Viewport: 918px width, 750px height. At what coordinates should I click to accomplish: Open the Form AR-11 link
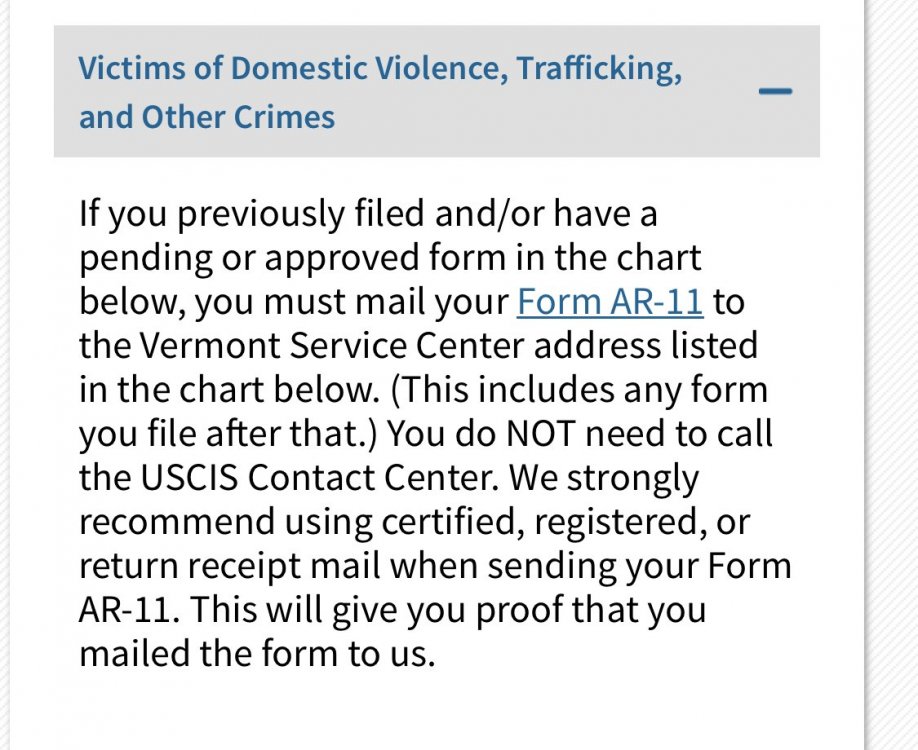click(x=609, y=302)
